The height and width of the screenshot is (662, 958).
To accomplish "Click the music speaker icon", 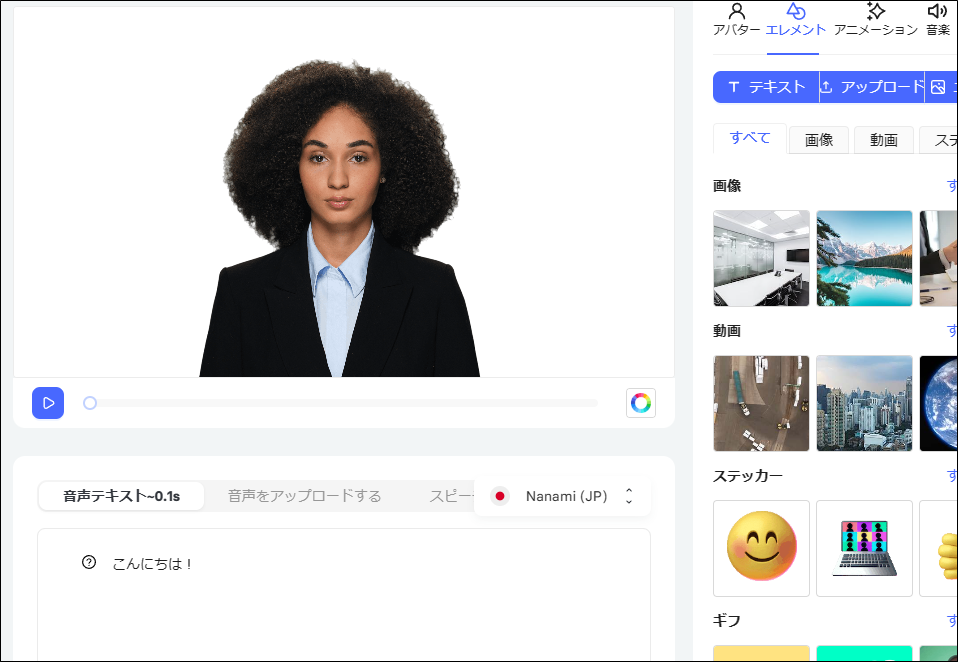I will [x=937, y=11].
